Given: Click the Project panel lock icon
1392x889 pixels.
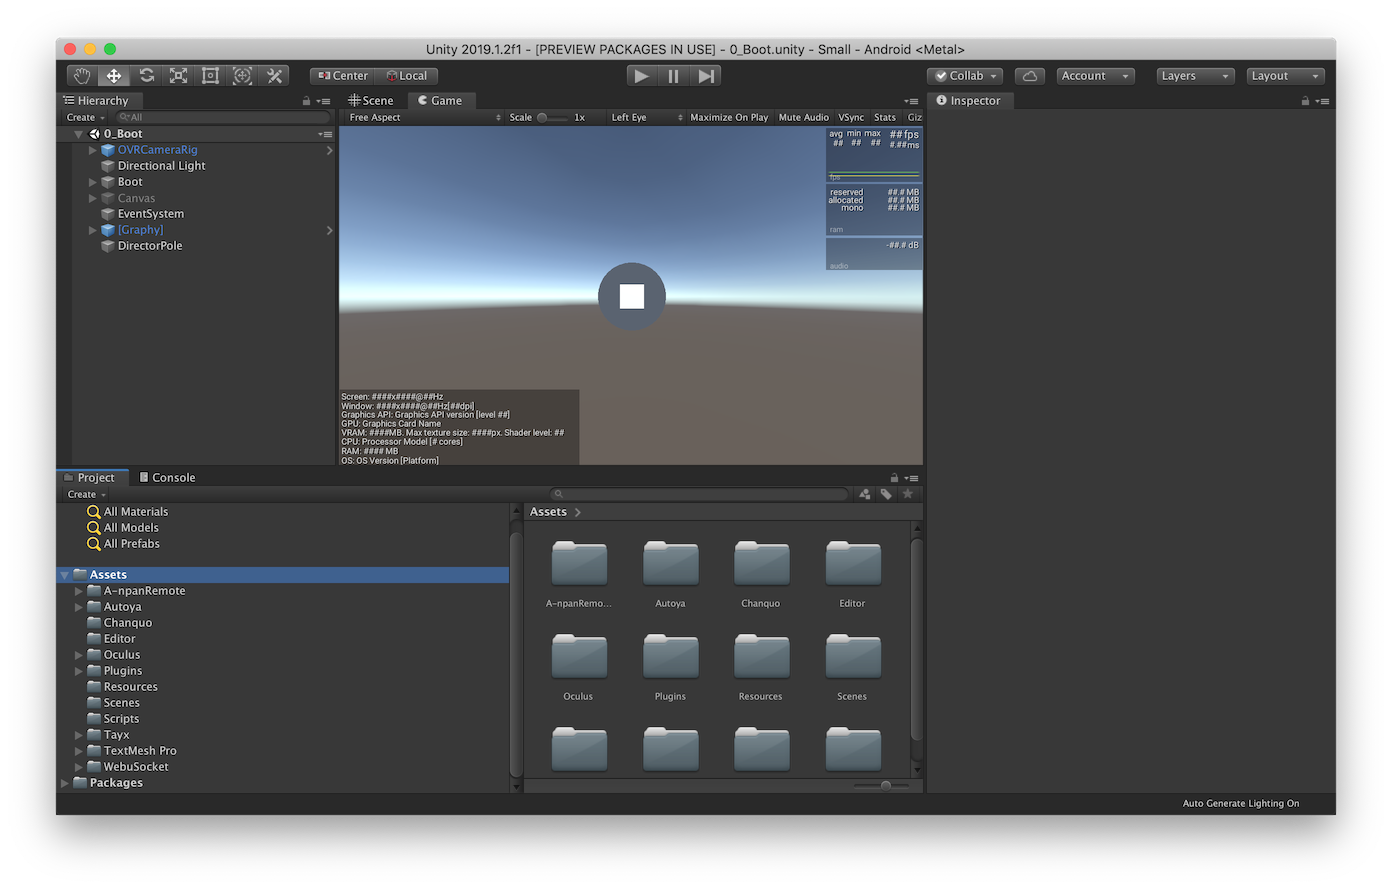Looking at the screenshot, I should tap(894, 478).
